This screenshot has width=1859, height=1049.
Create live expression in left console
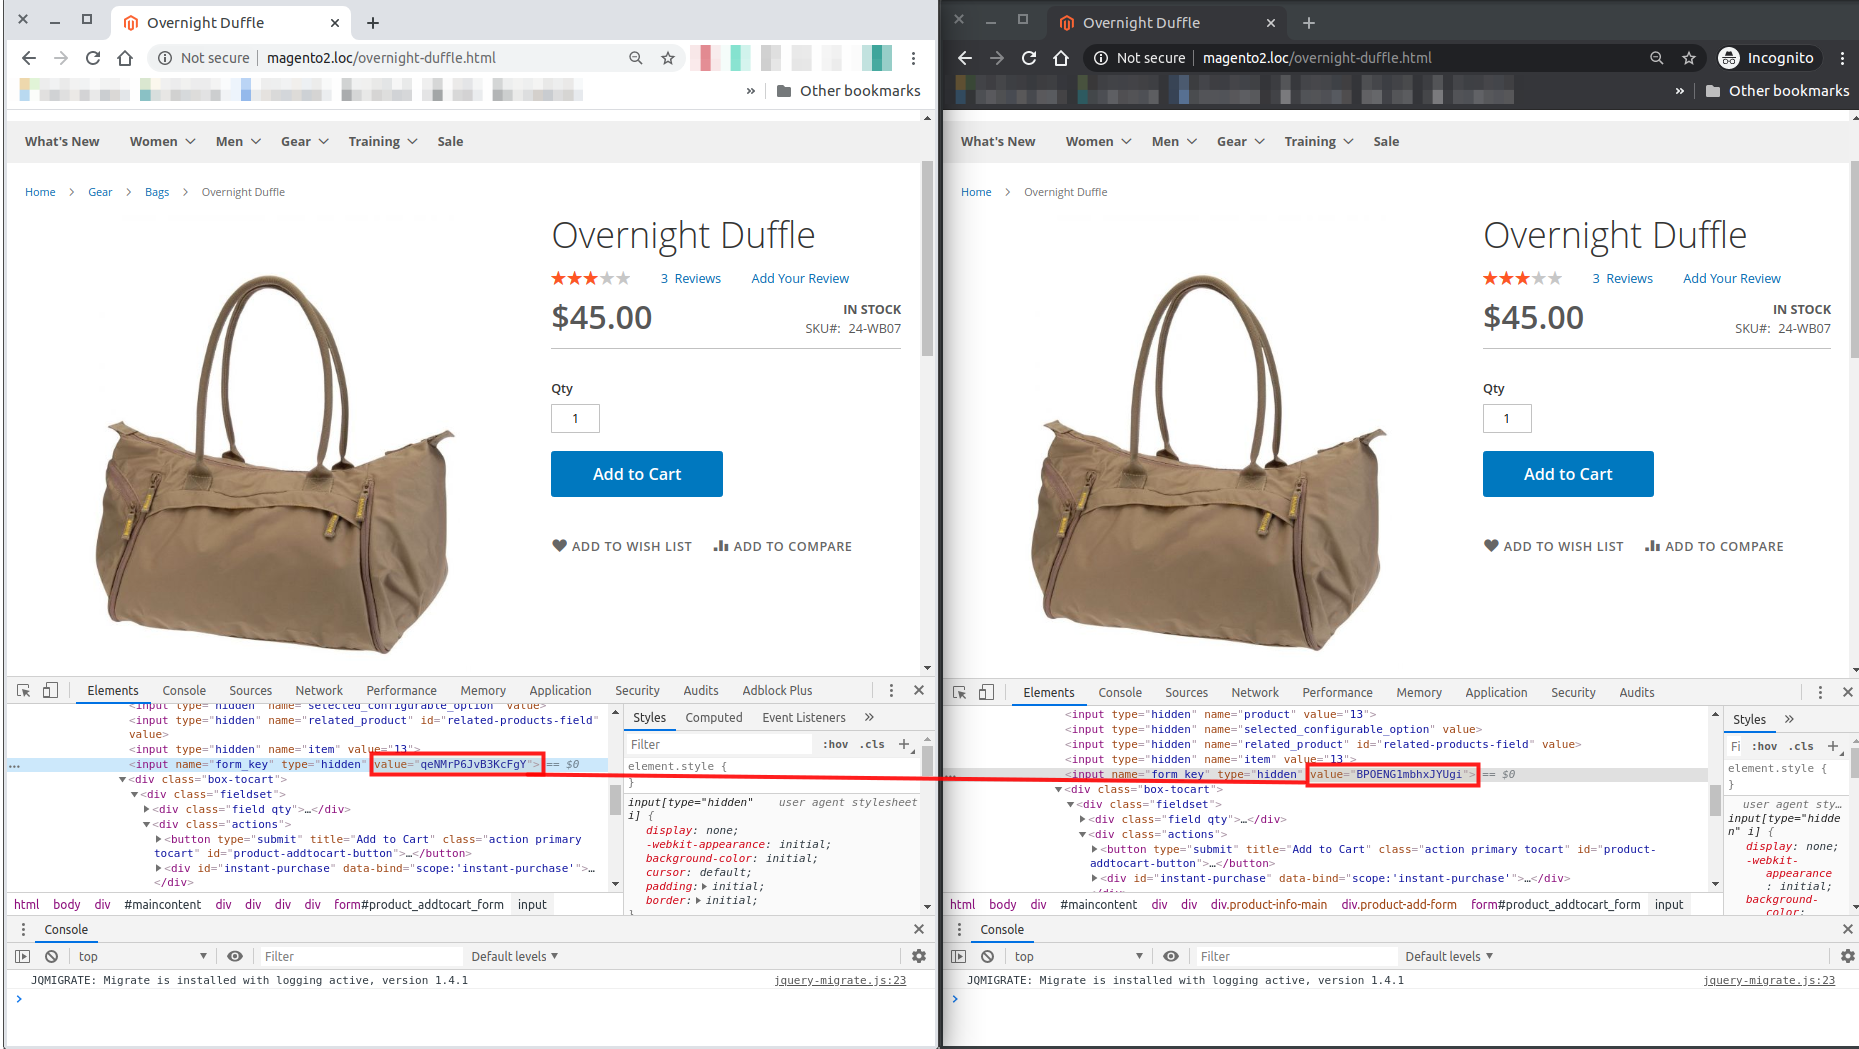[235, 956]
